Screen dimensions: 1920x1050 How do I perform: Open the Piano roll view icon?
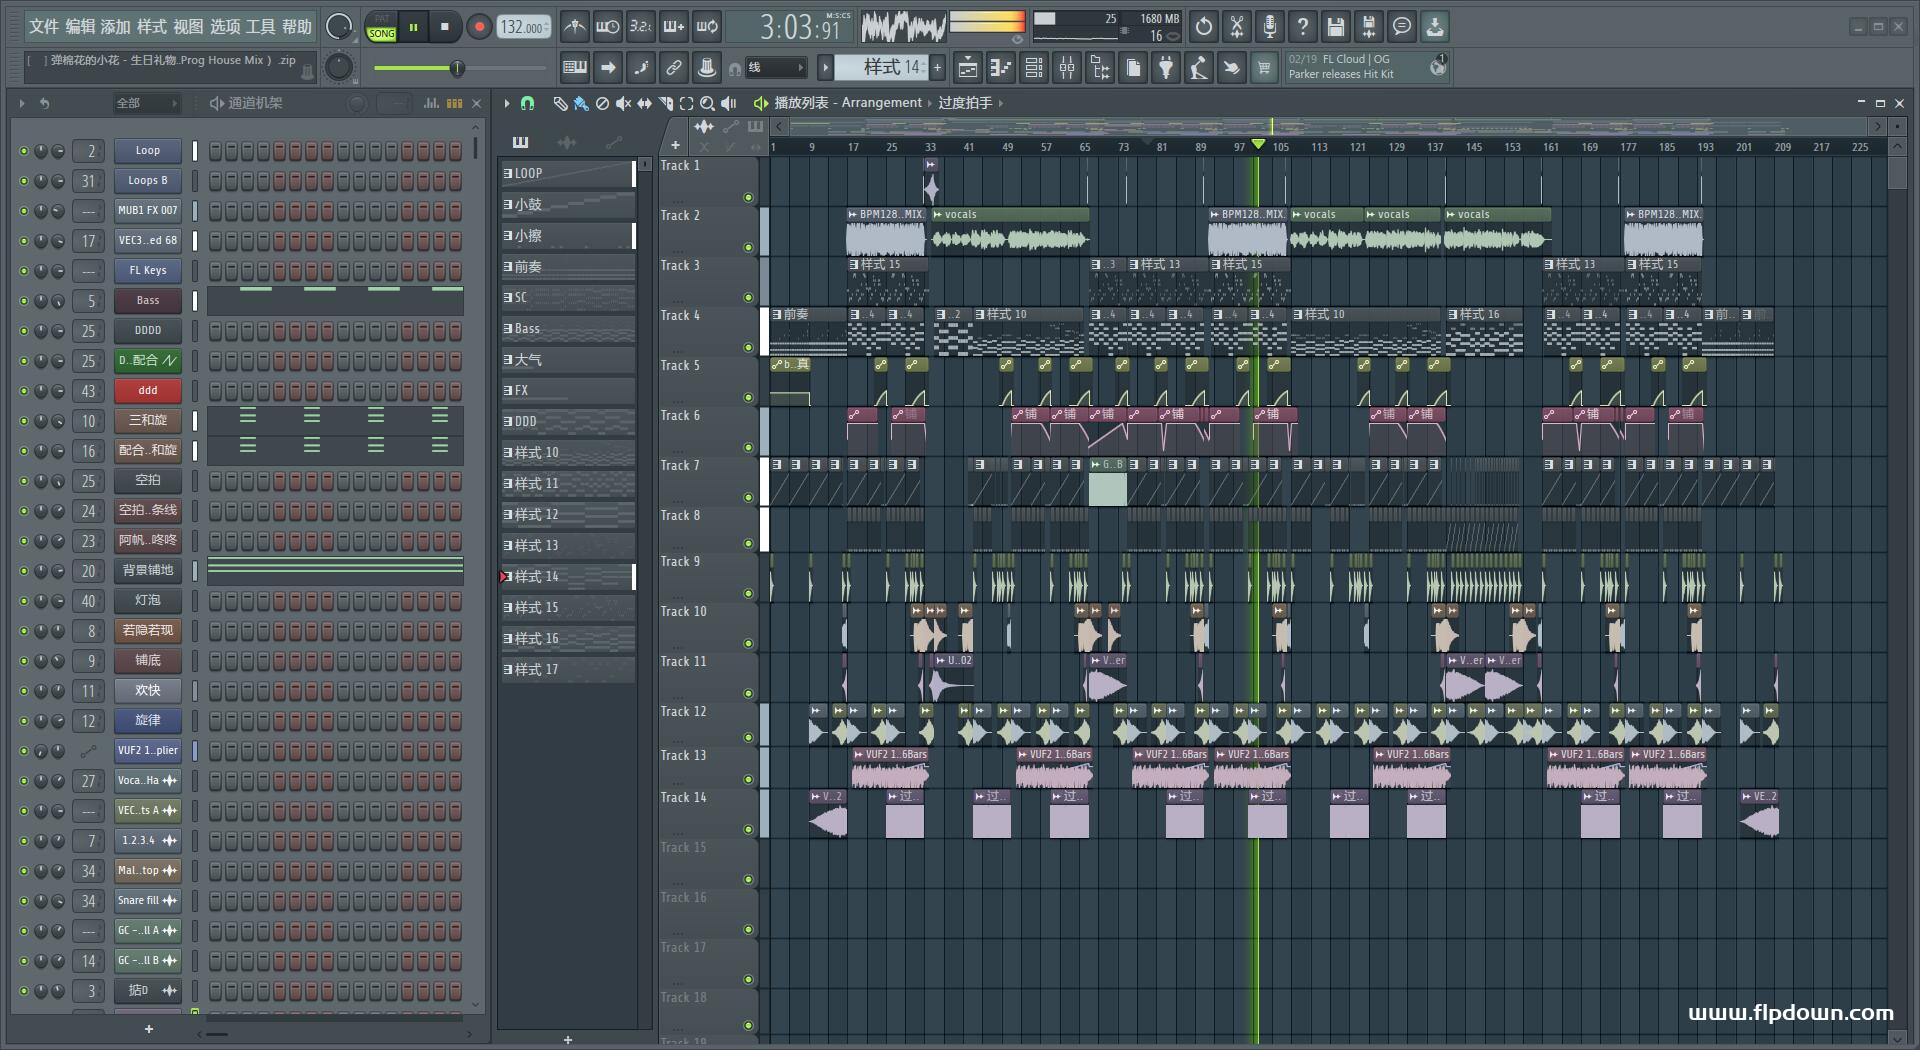1001,68
